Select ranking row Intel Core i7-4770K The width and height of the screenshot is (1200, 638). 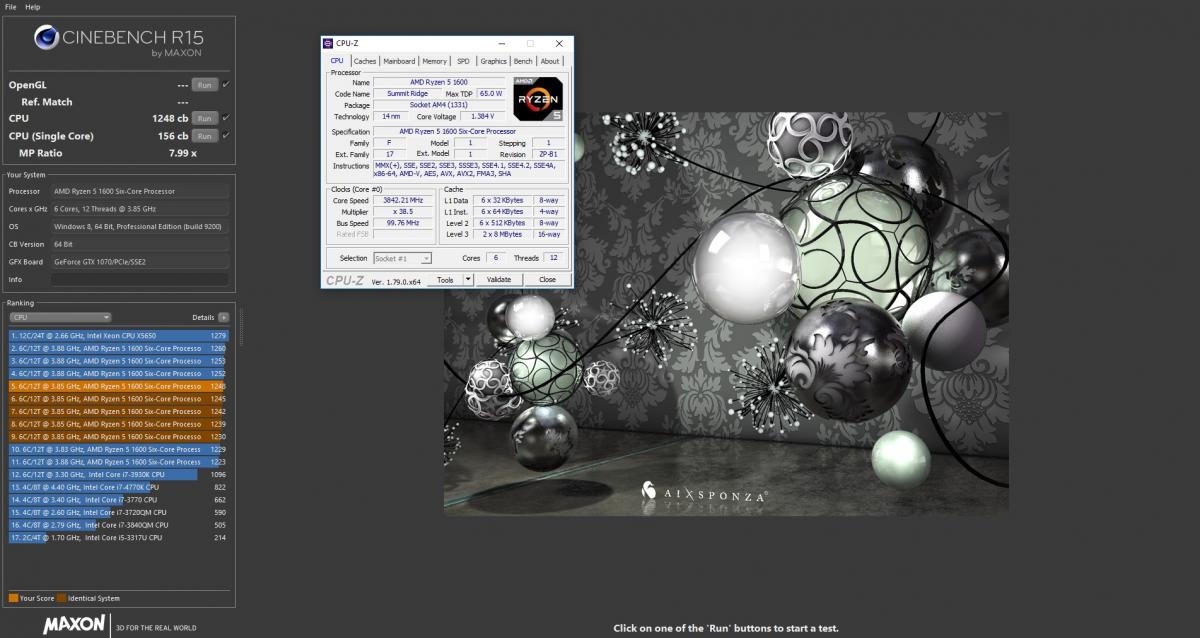pos(119,487)
